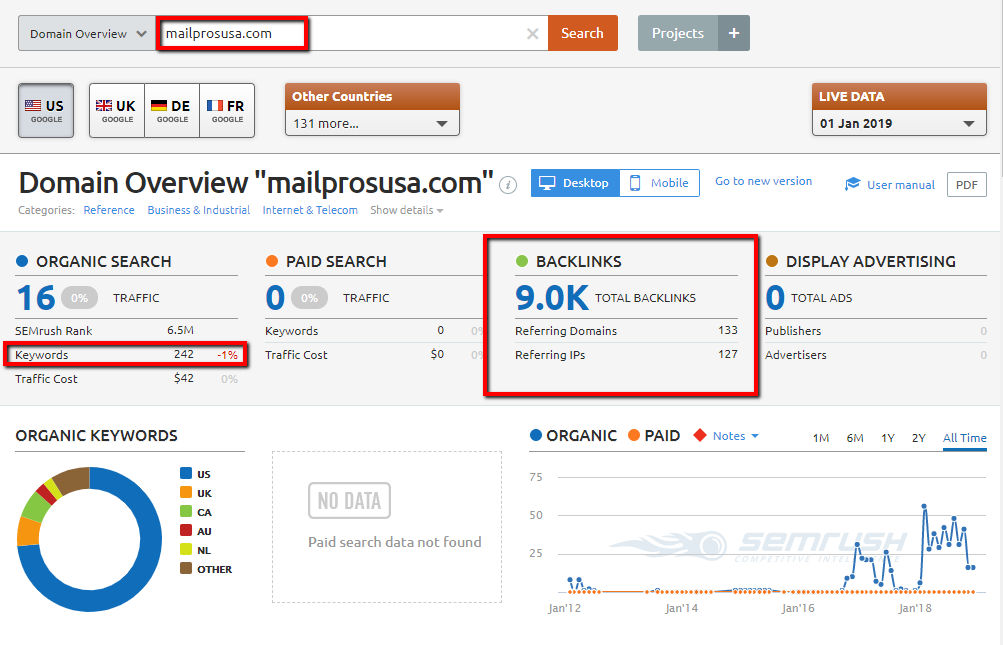Click into the mailprosusa.com search input
1003x645 pixels.
point(352,34)
